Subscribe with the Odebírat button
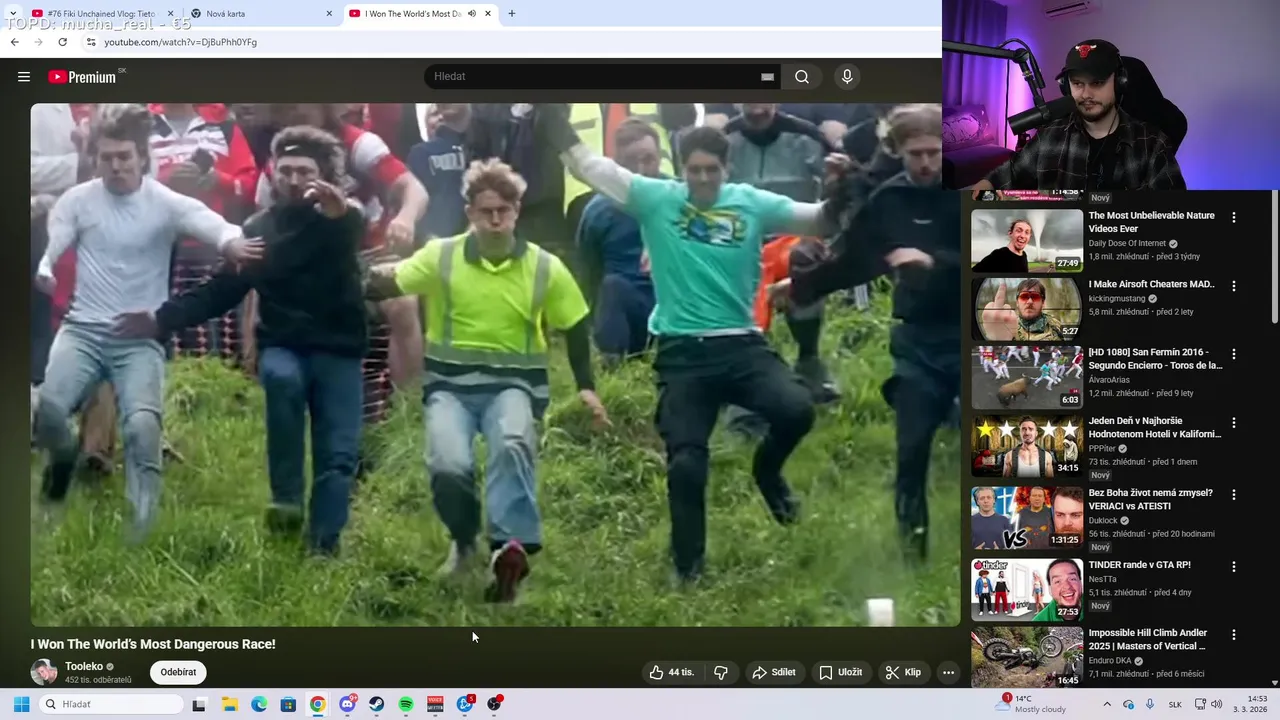The height and width of the screenshot is (720, 1280). pyautogui.click(x=178, y=672)
